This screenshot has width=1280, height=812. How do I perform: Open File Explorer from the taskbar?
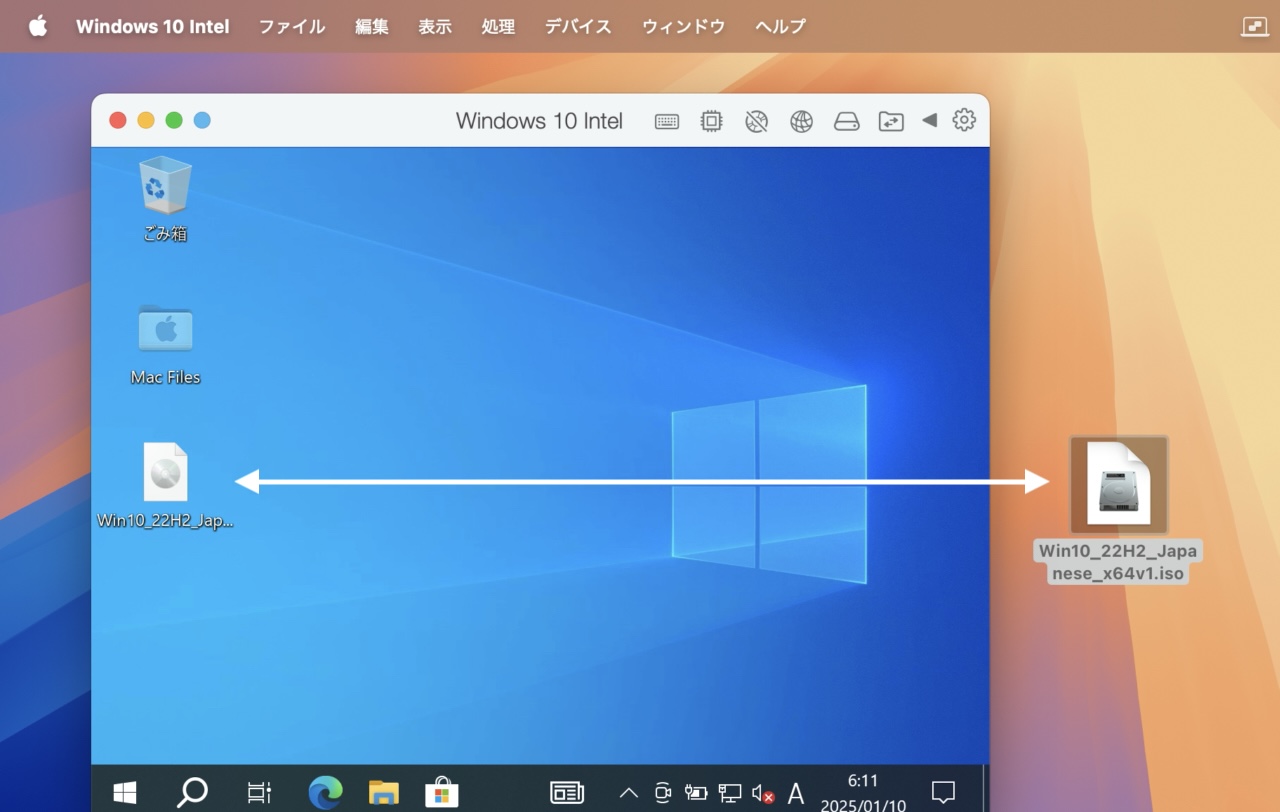383,793
